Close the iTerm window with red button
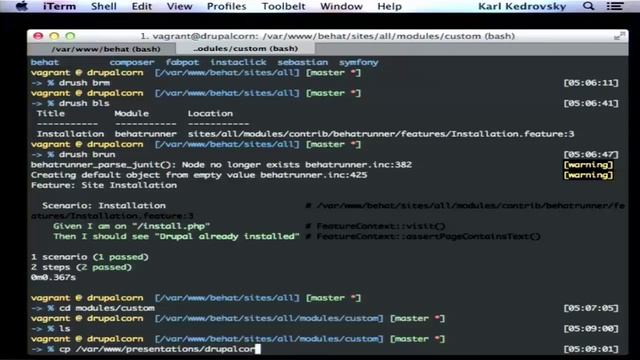This screenshot has height=360, width=640. [x=38, y=36]
